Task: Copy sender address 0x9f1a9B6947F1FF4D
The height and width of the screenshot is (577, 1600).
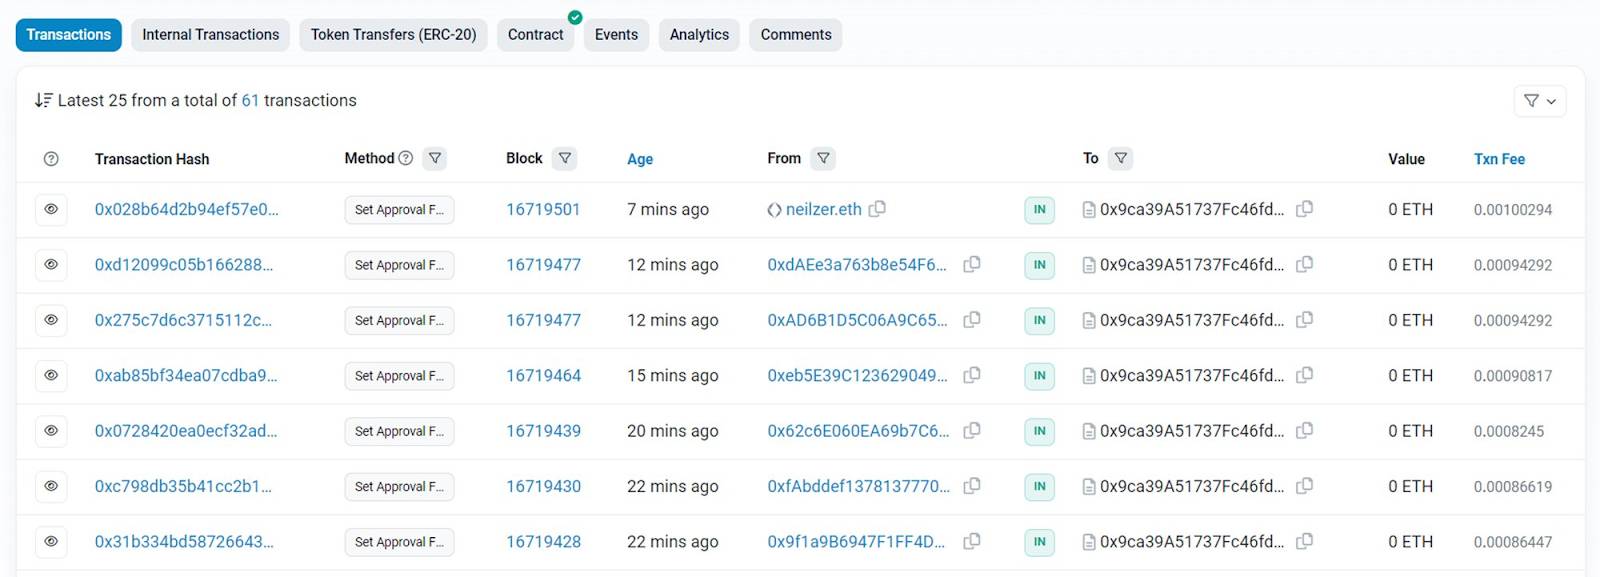Action: tap(971, 542)
